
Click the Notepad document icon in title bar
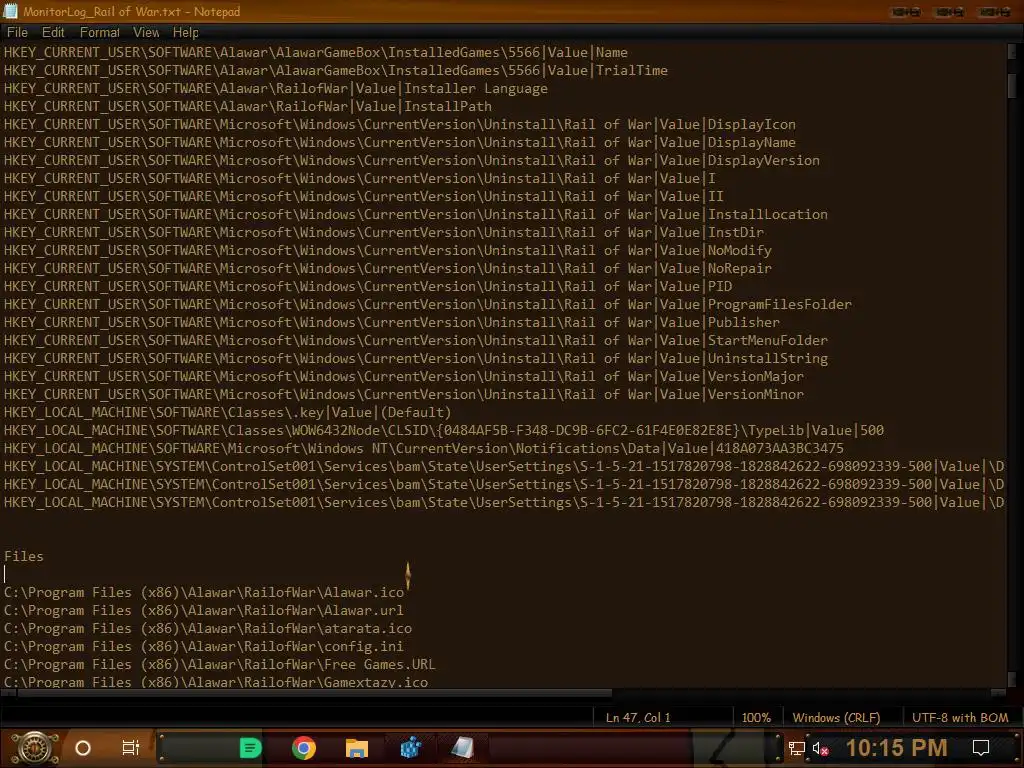[x=10, y=11]
